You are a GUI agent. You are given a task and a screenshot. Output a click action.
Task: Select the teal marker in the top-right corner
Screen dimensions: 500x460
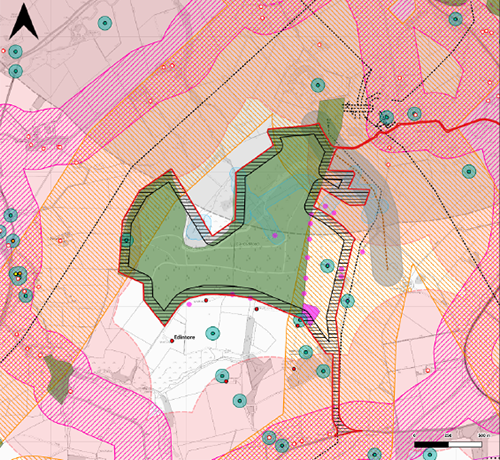(x=455, y=19)
